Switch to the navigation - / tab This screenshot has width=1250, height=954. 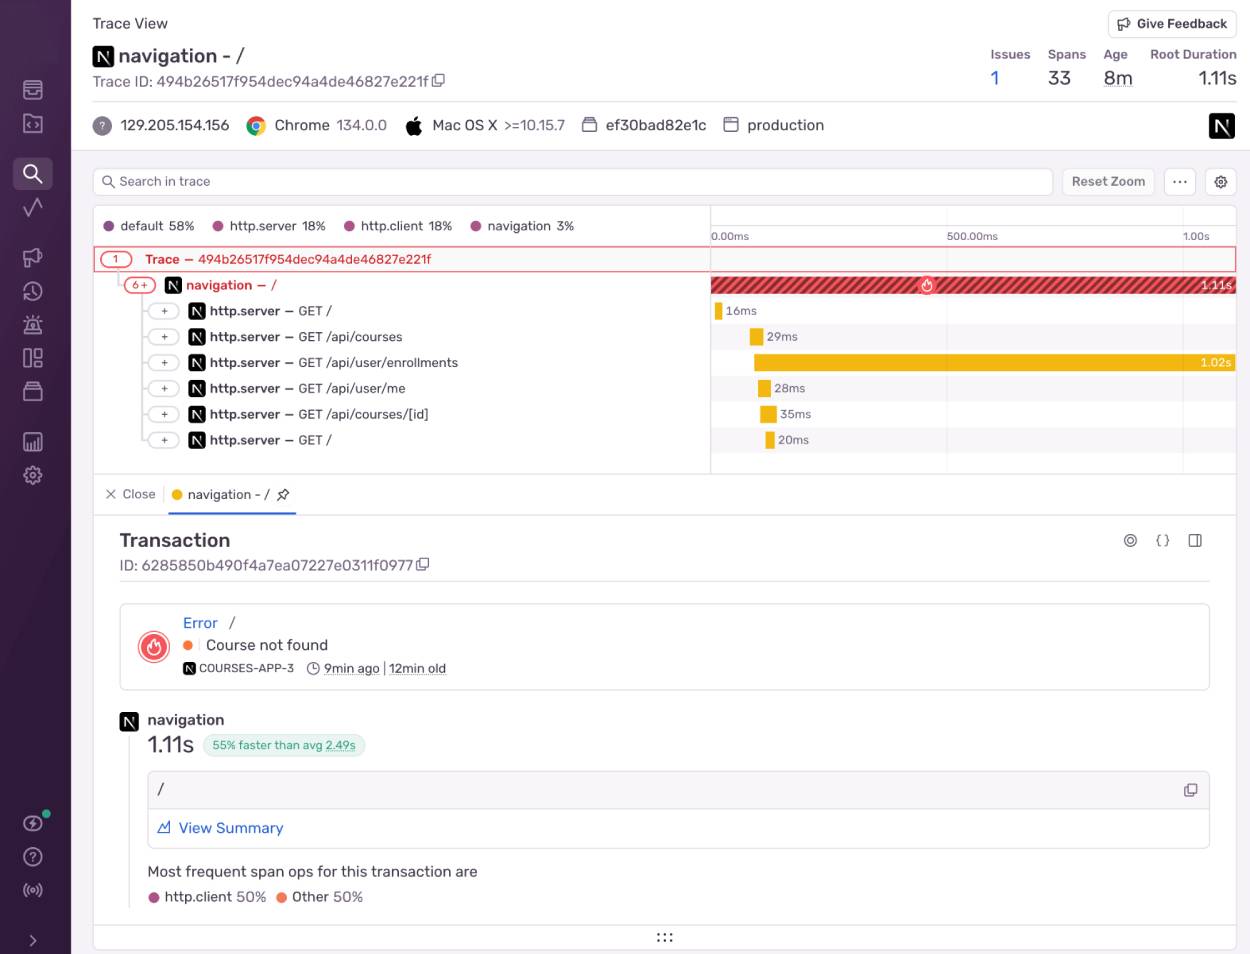pos(229,494)
